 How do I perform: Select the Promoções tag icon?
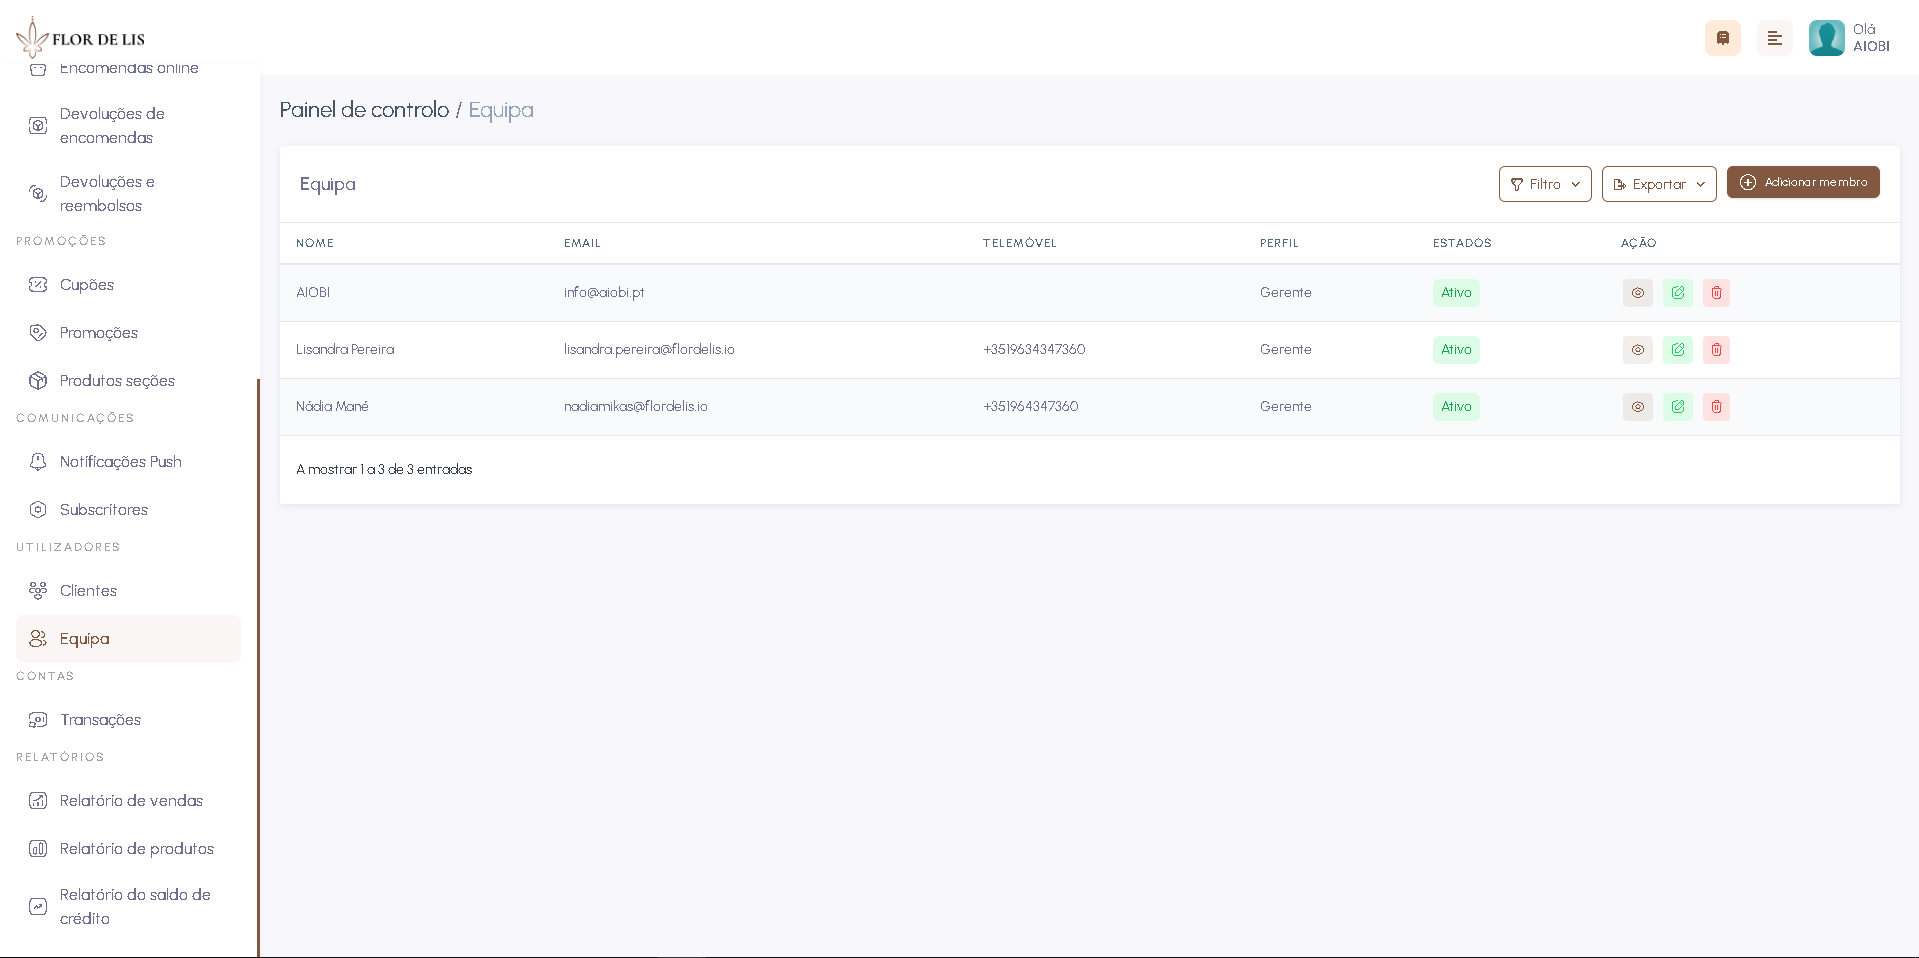point(37,332)
